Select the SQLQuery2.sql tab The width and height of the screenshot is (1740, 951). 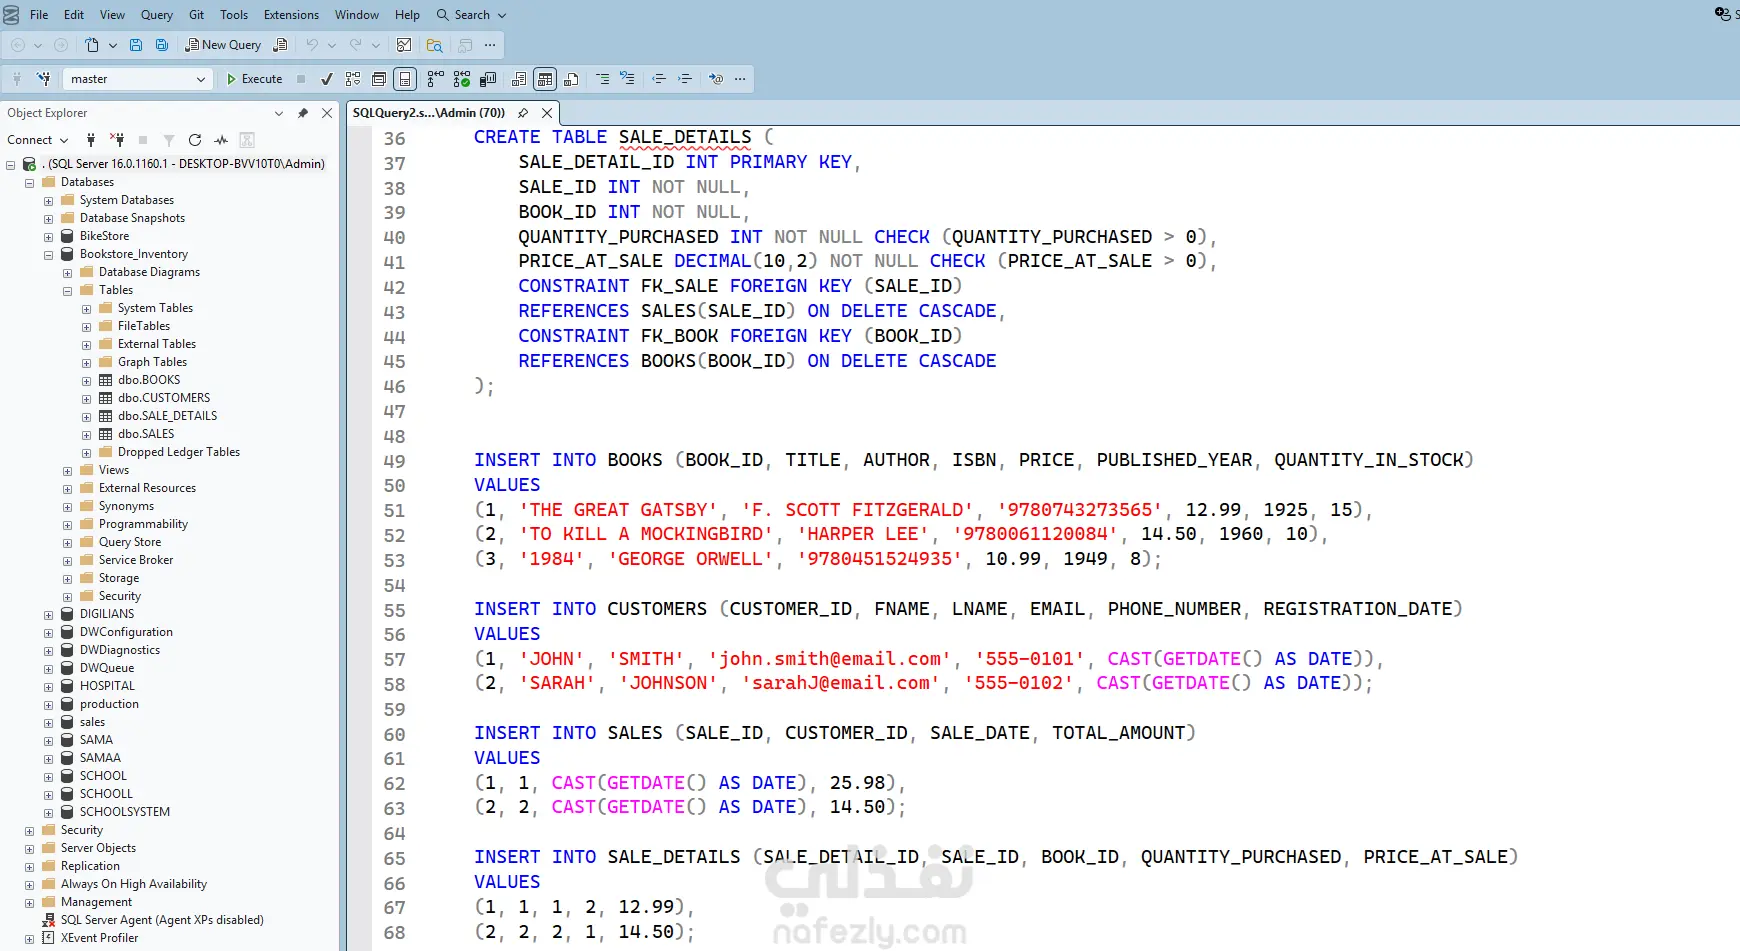tap(429, 113)
